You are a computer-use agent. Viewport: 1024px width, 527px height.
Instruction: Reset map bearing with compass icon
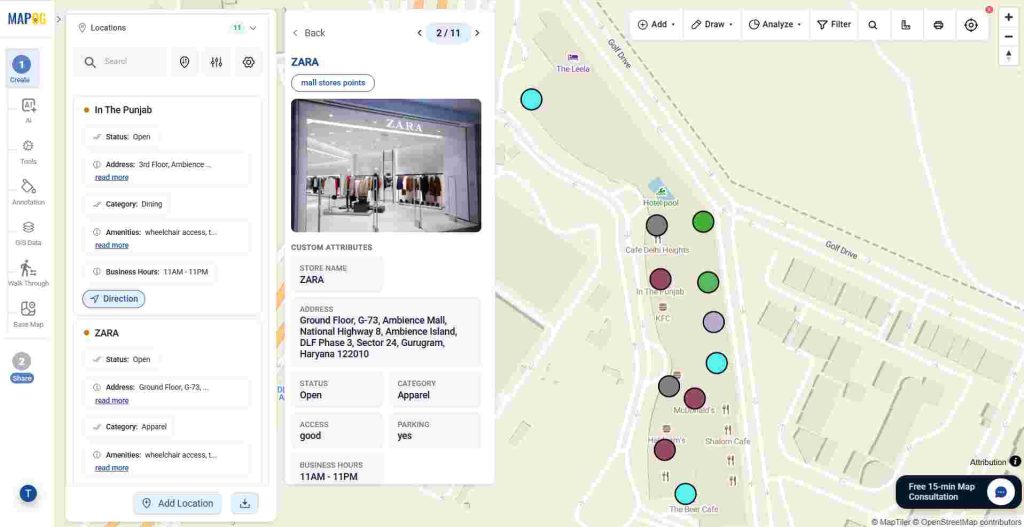point(1009,56)
